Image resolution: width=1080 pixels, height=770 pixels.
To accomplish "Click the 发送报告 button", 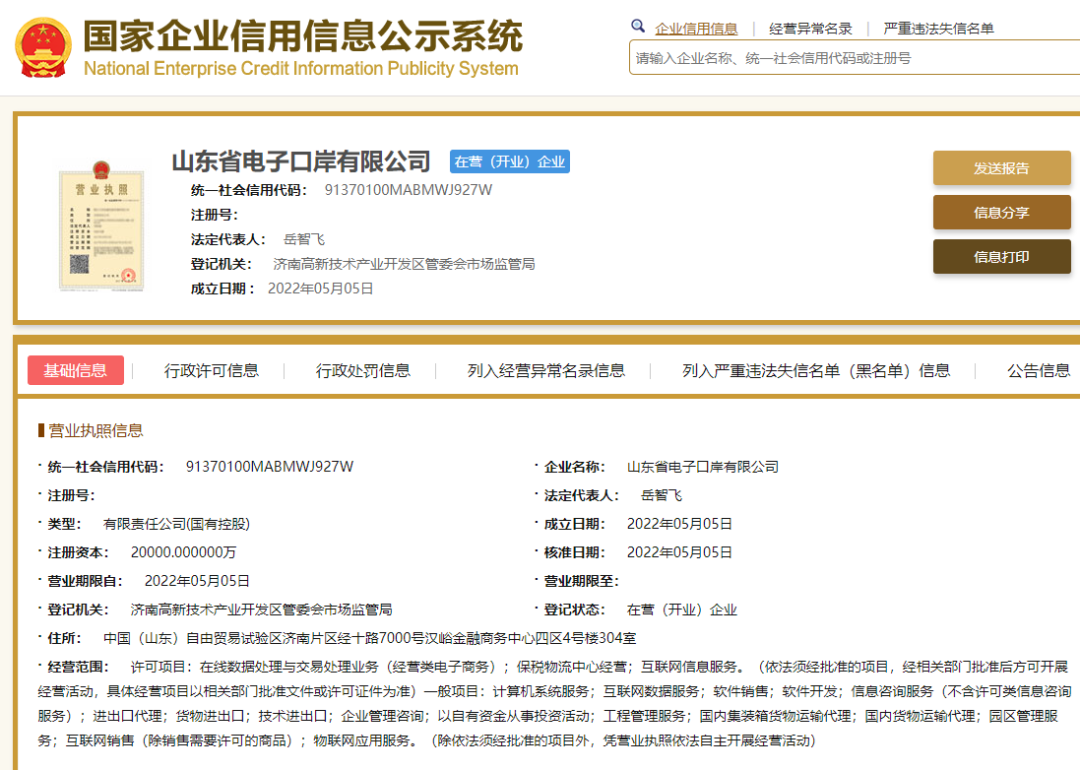I will tap(1001, 168).
